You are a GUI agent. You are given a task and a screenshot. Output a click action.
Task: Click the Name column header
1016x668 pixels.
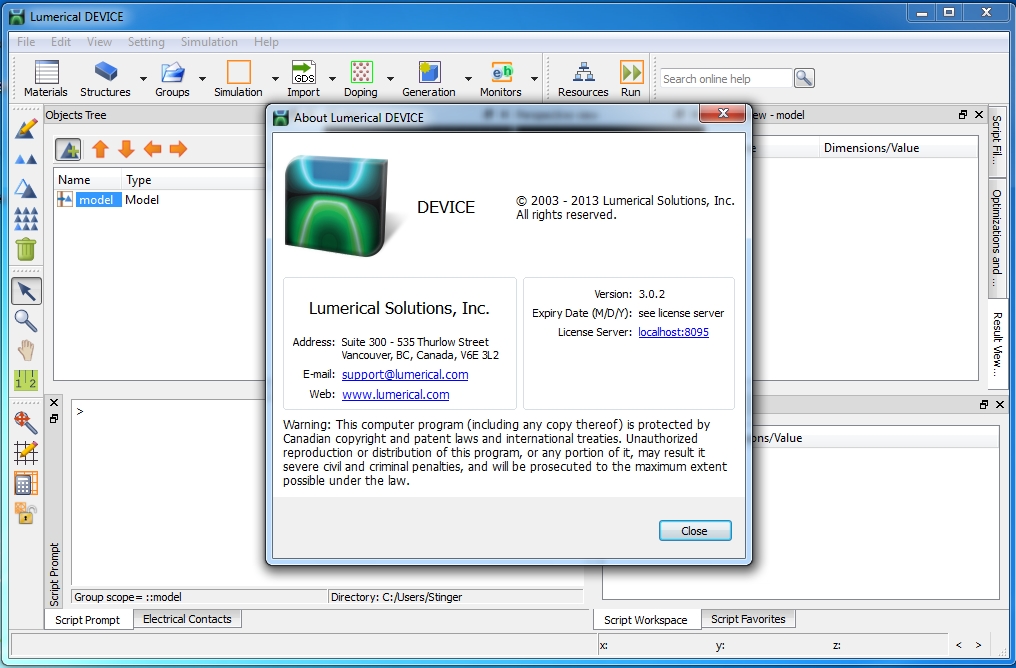click(x=88, y=179)
